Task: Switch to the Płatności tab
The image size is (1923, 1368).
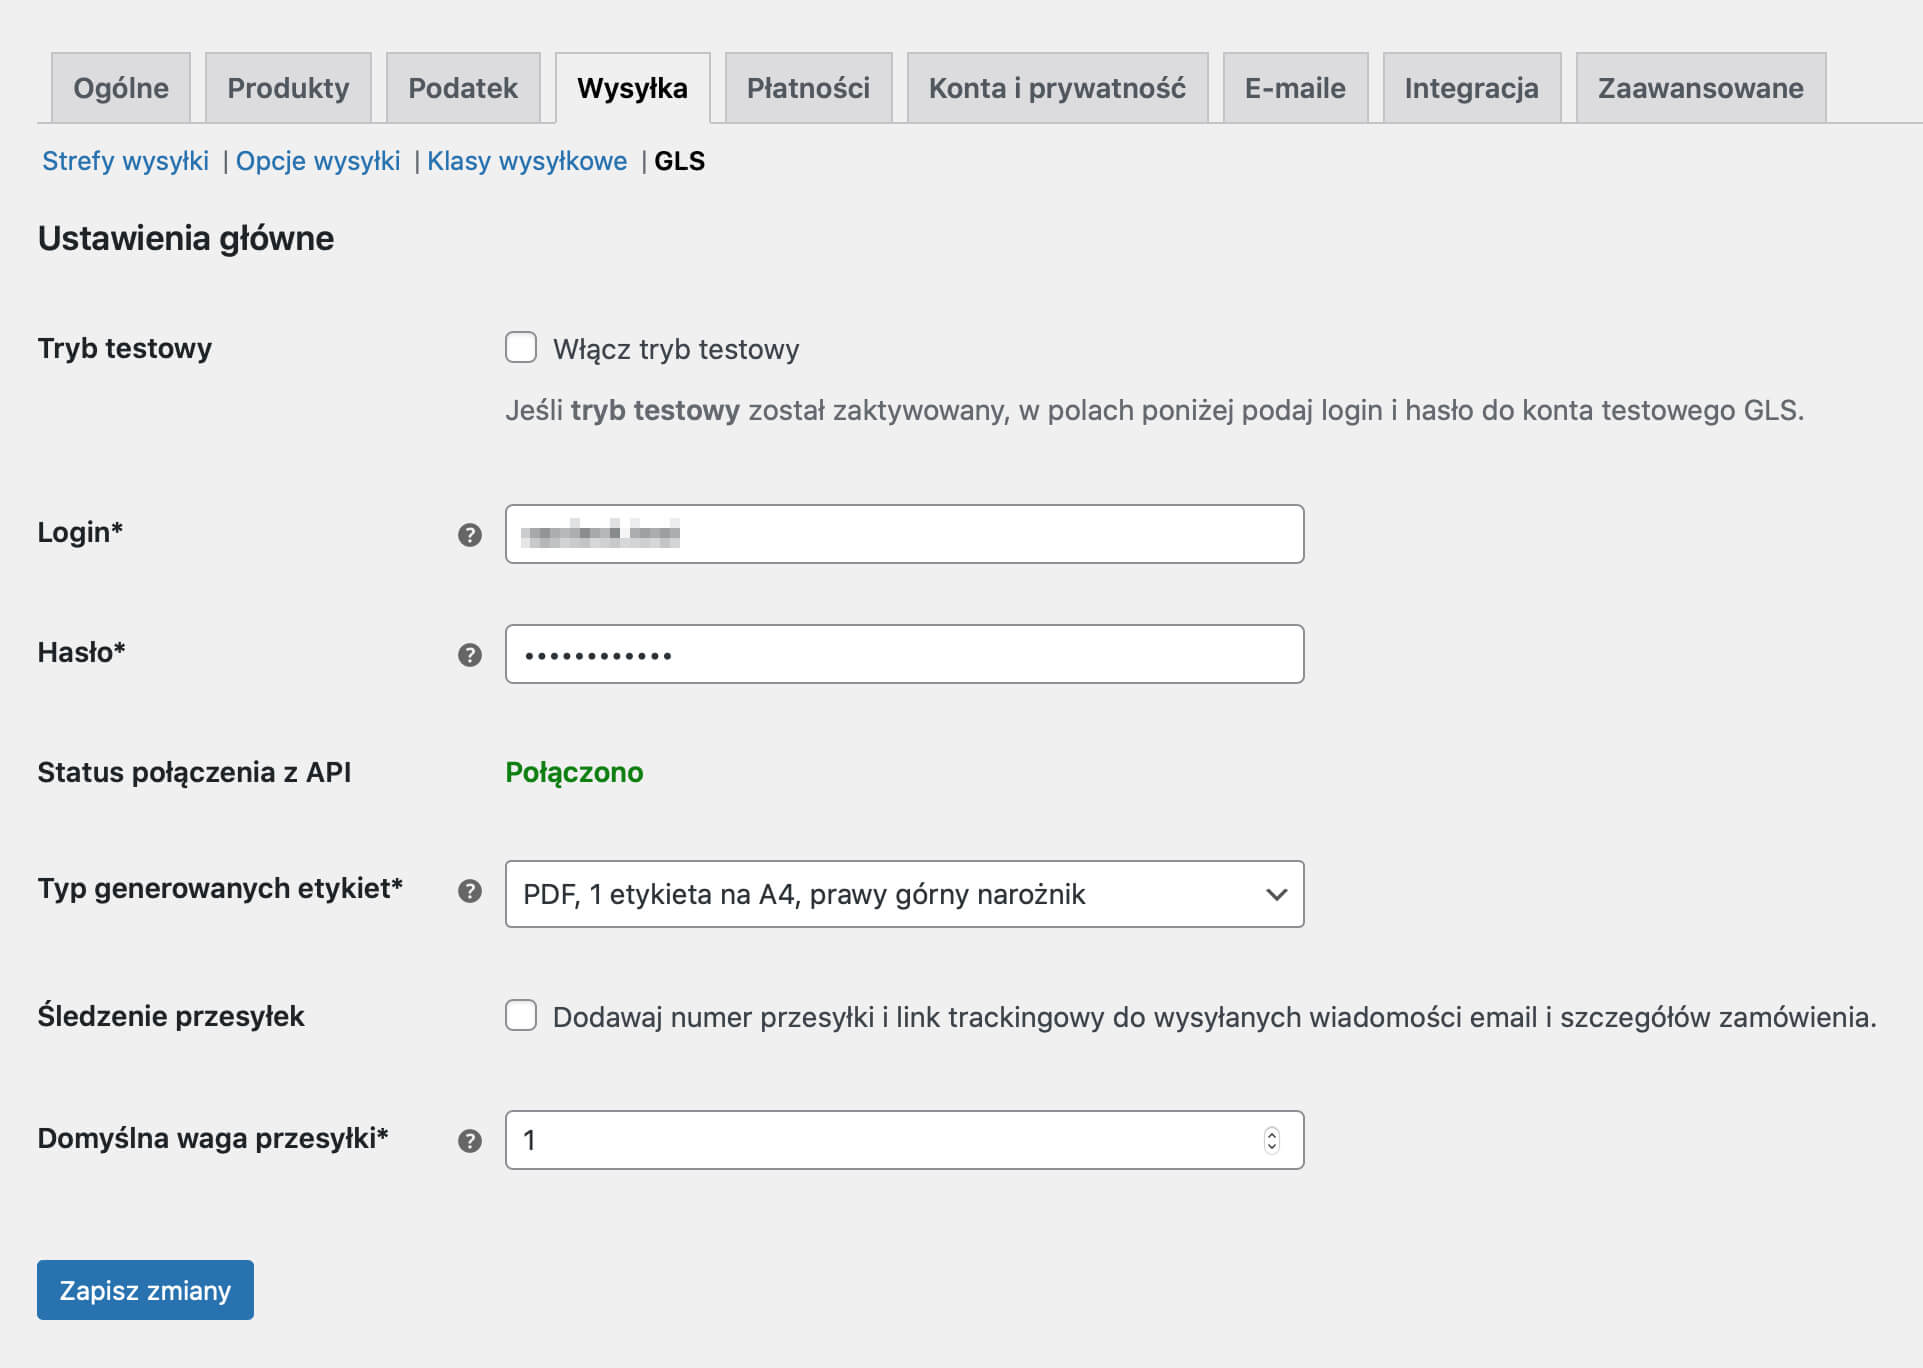Action: (808, 88)
